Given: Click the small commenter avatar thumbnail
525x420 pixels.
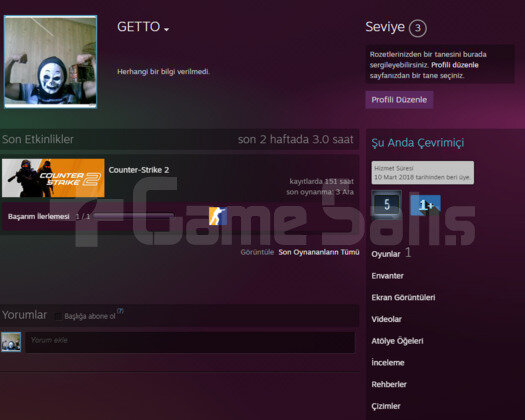Looking at the screenshot, I should [x=11, y=342].
